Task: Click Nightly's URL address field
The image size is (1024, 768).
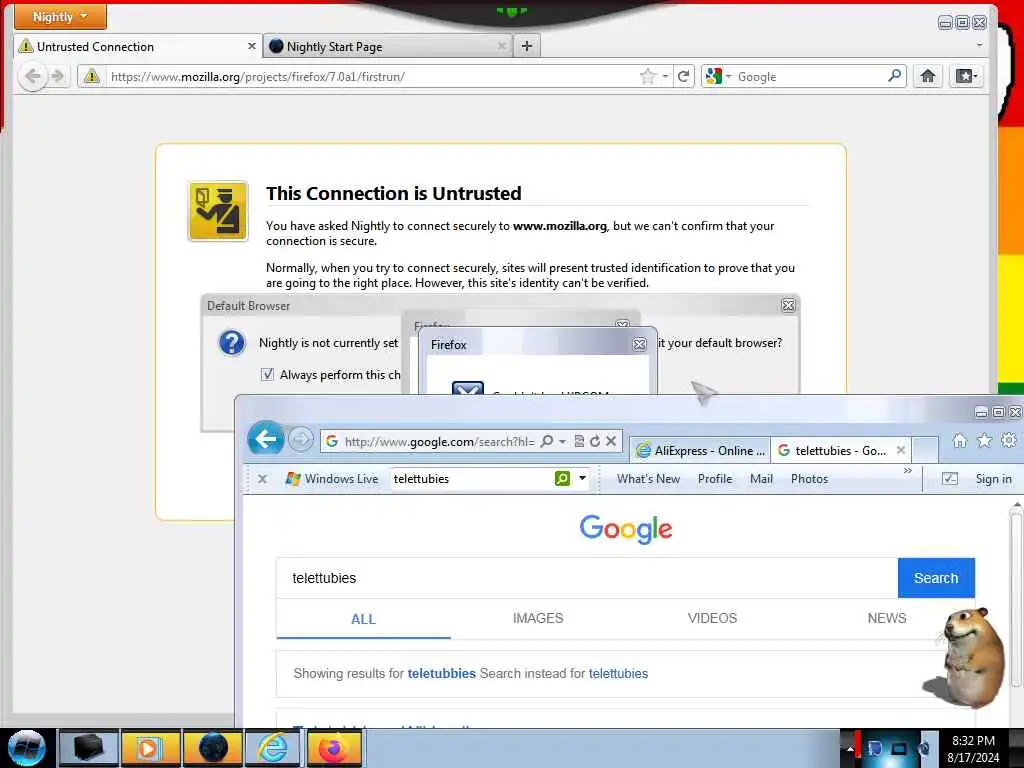Action: click(x=372, y=76)
